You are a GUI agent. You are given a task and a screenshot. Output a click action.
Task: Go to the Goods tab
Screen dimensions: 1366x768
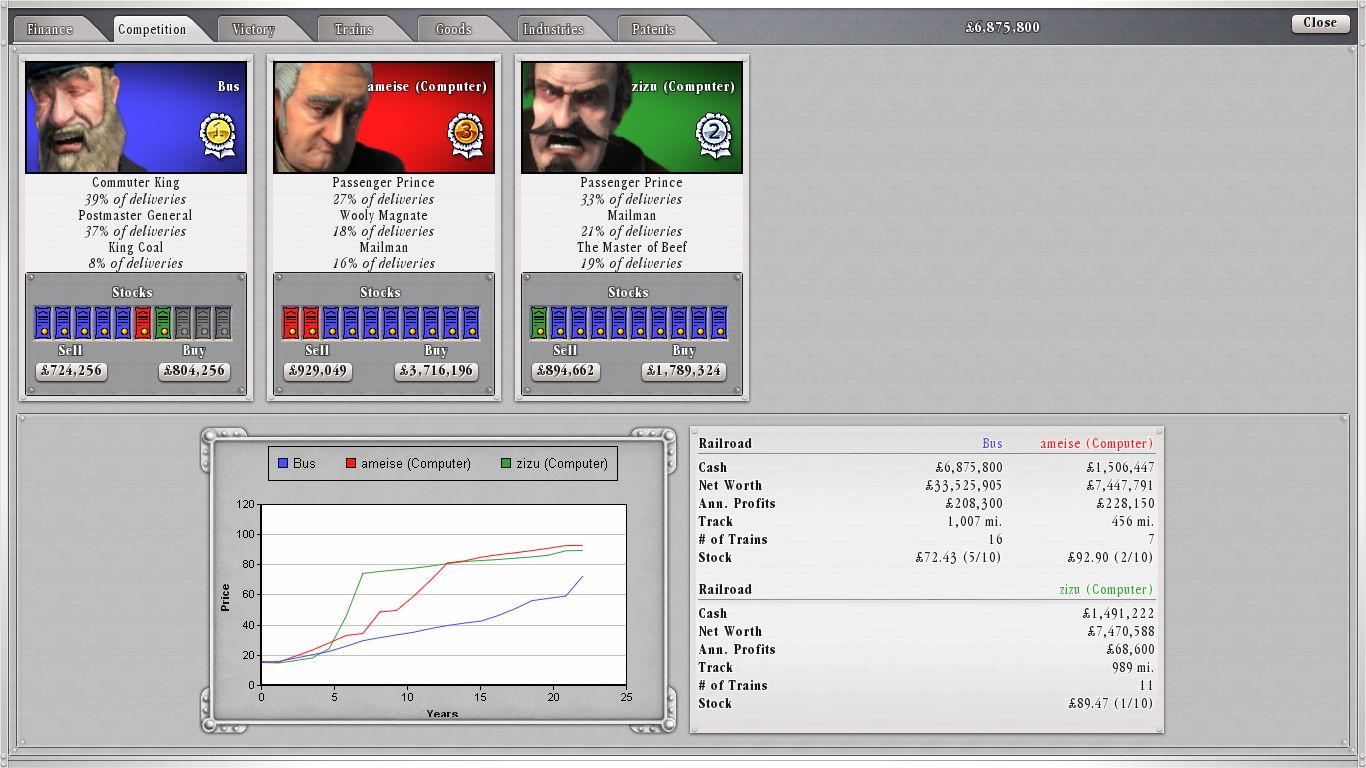[x=456, y=29]
